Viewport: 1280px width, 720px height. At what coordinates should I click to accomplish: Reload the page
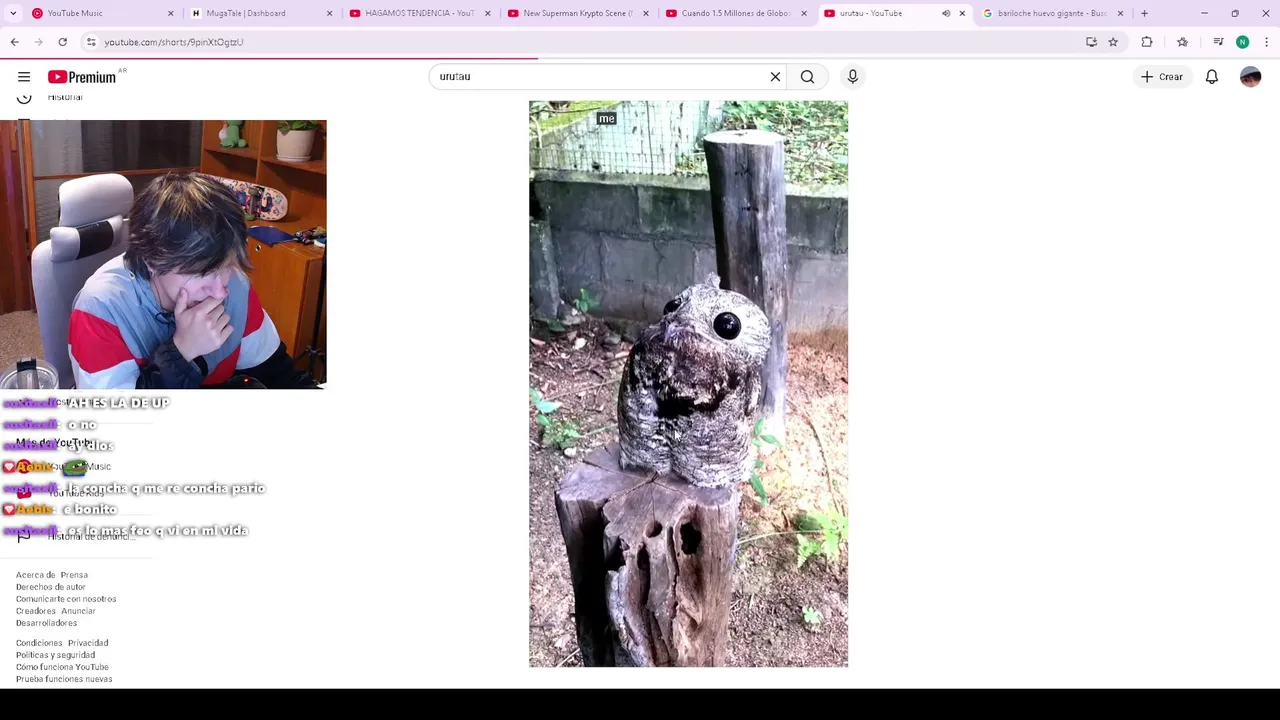pyautogui.click(x=62, y=42)
